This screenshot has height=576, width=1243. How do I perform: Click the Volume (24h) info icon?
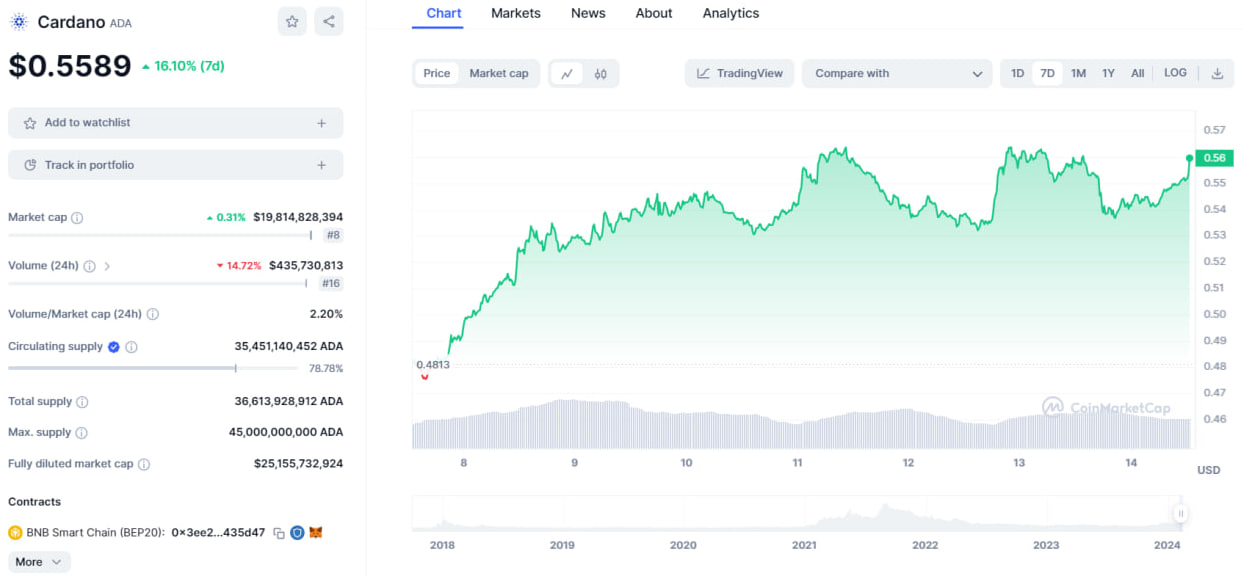90,266
